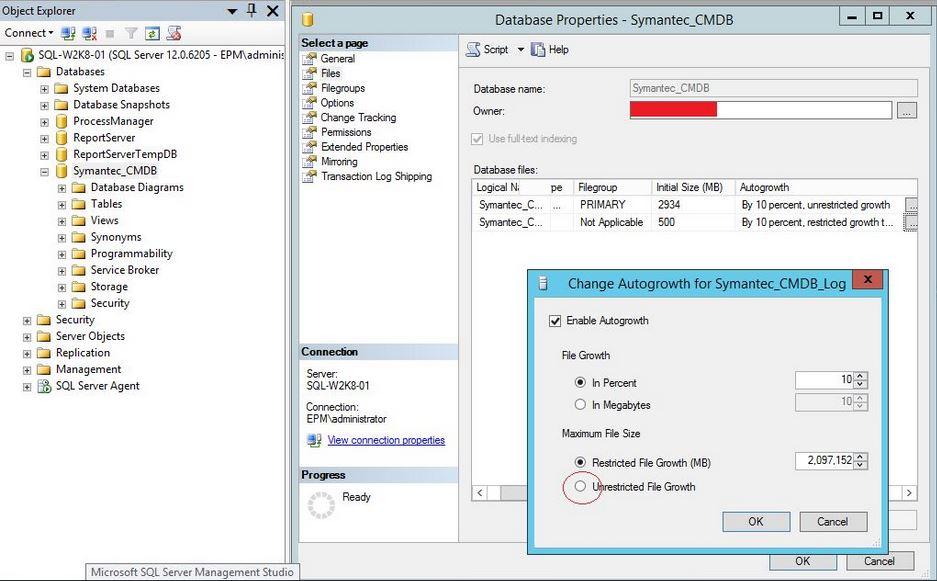
Task: Open the Transaction Log Shipping page
Action: tap(376, 176)
